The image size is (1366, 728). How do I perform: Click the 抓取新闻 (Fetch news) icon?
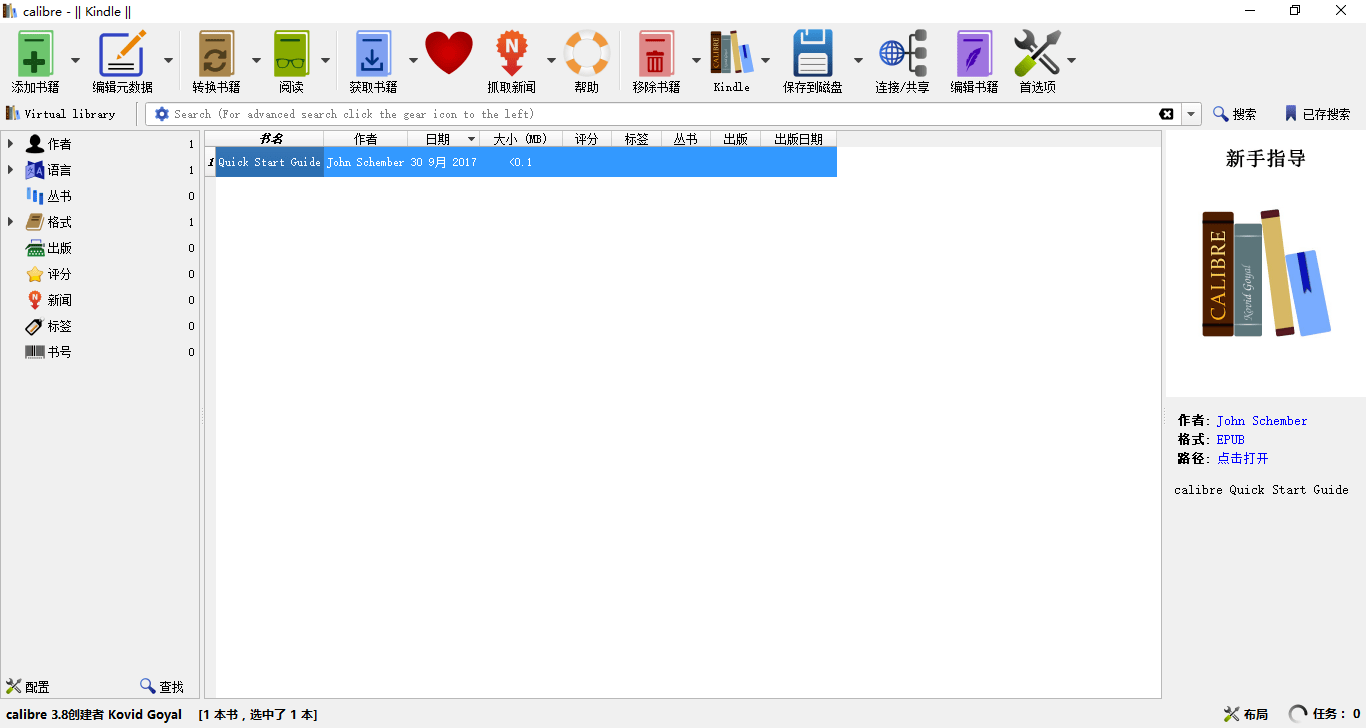click(511, 53)
